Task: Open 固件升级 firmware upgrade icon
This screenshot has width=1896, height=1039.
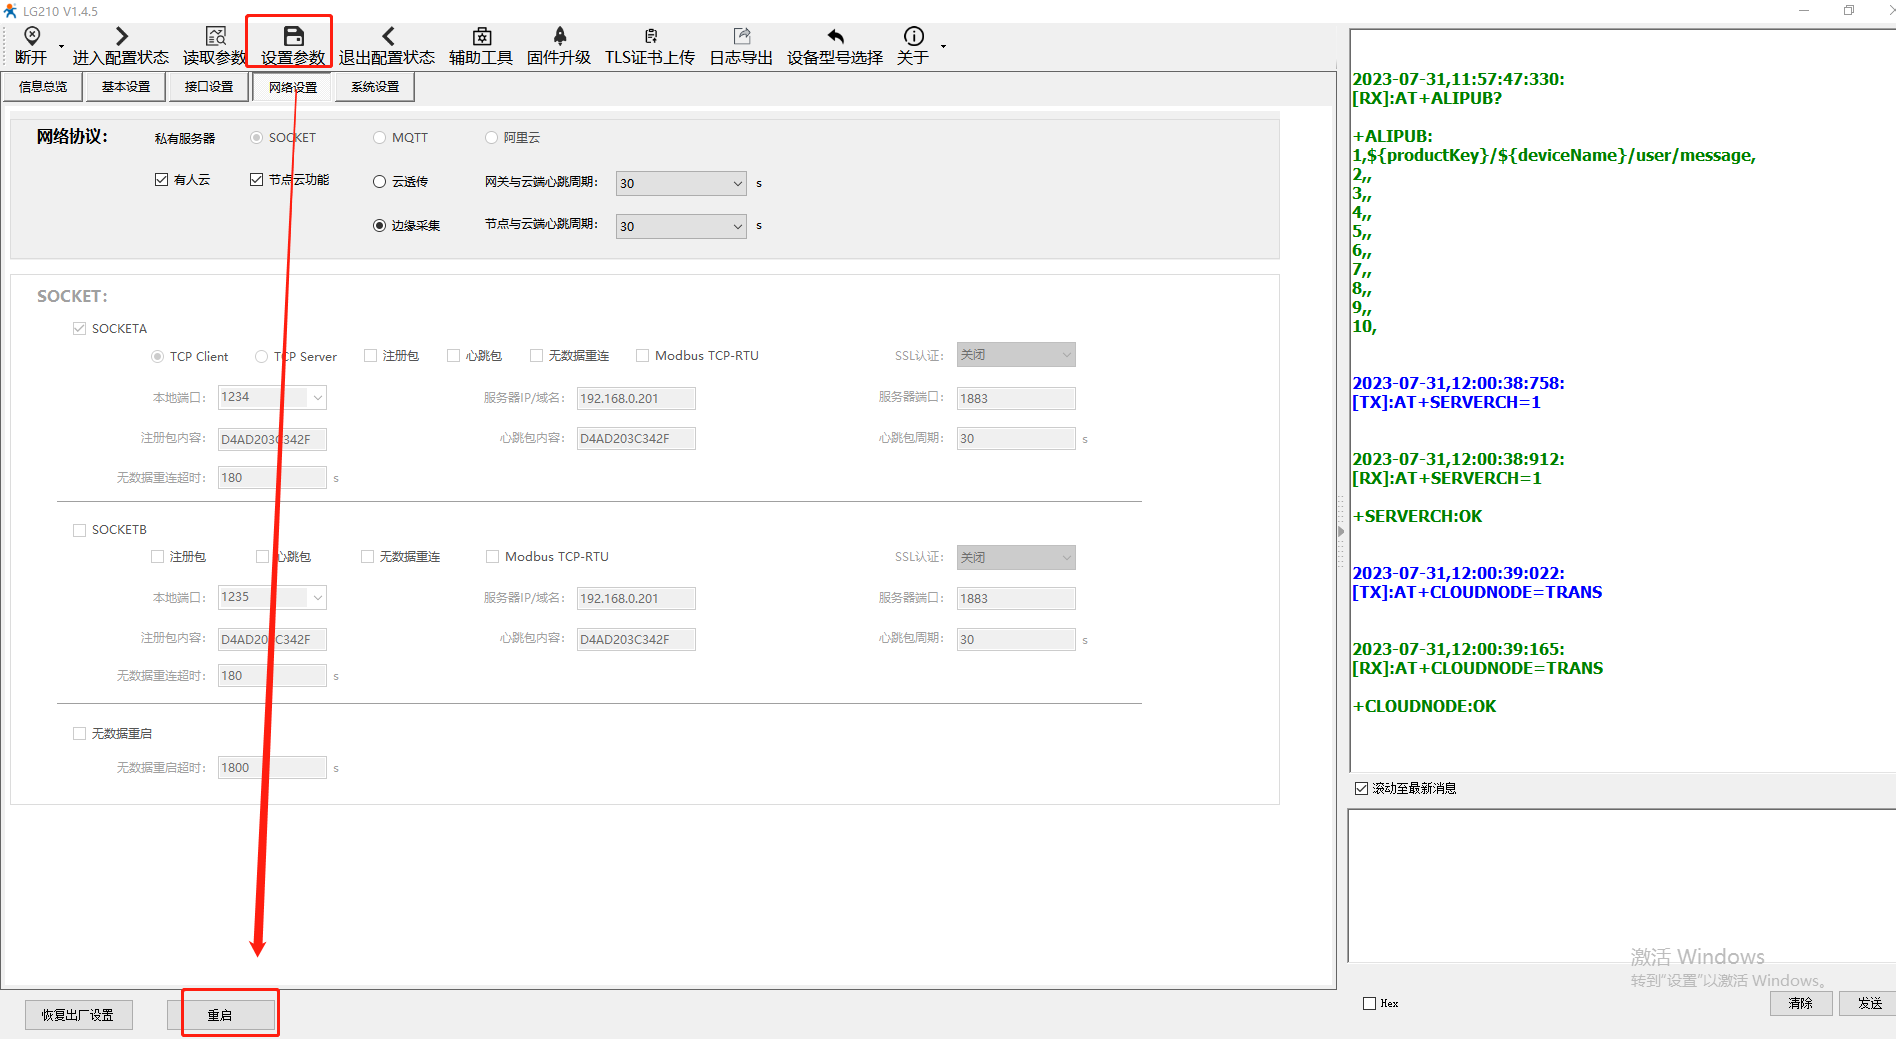Action: pyautogui.click(x=559, y=36)
